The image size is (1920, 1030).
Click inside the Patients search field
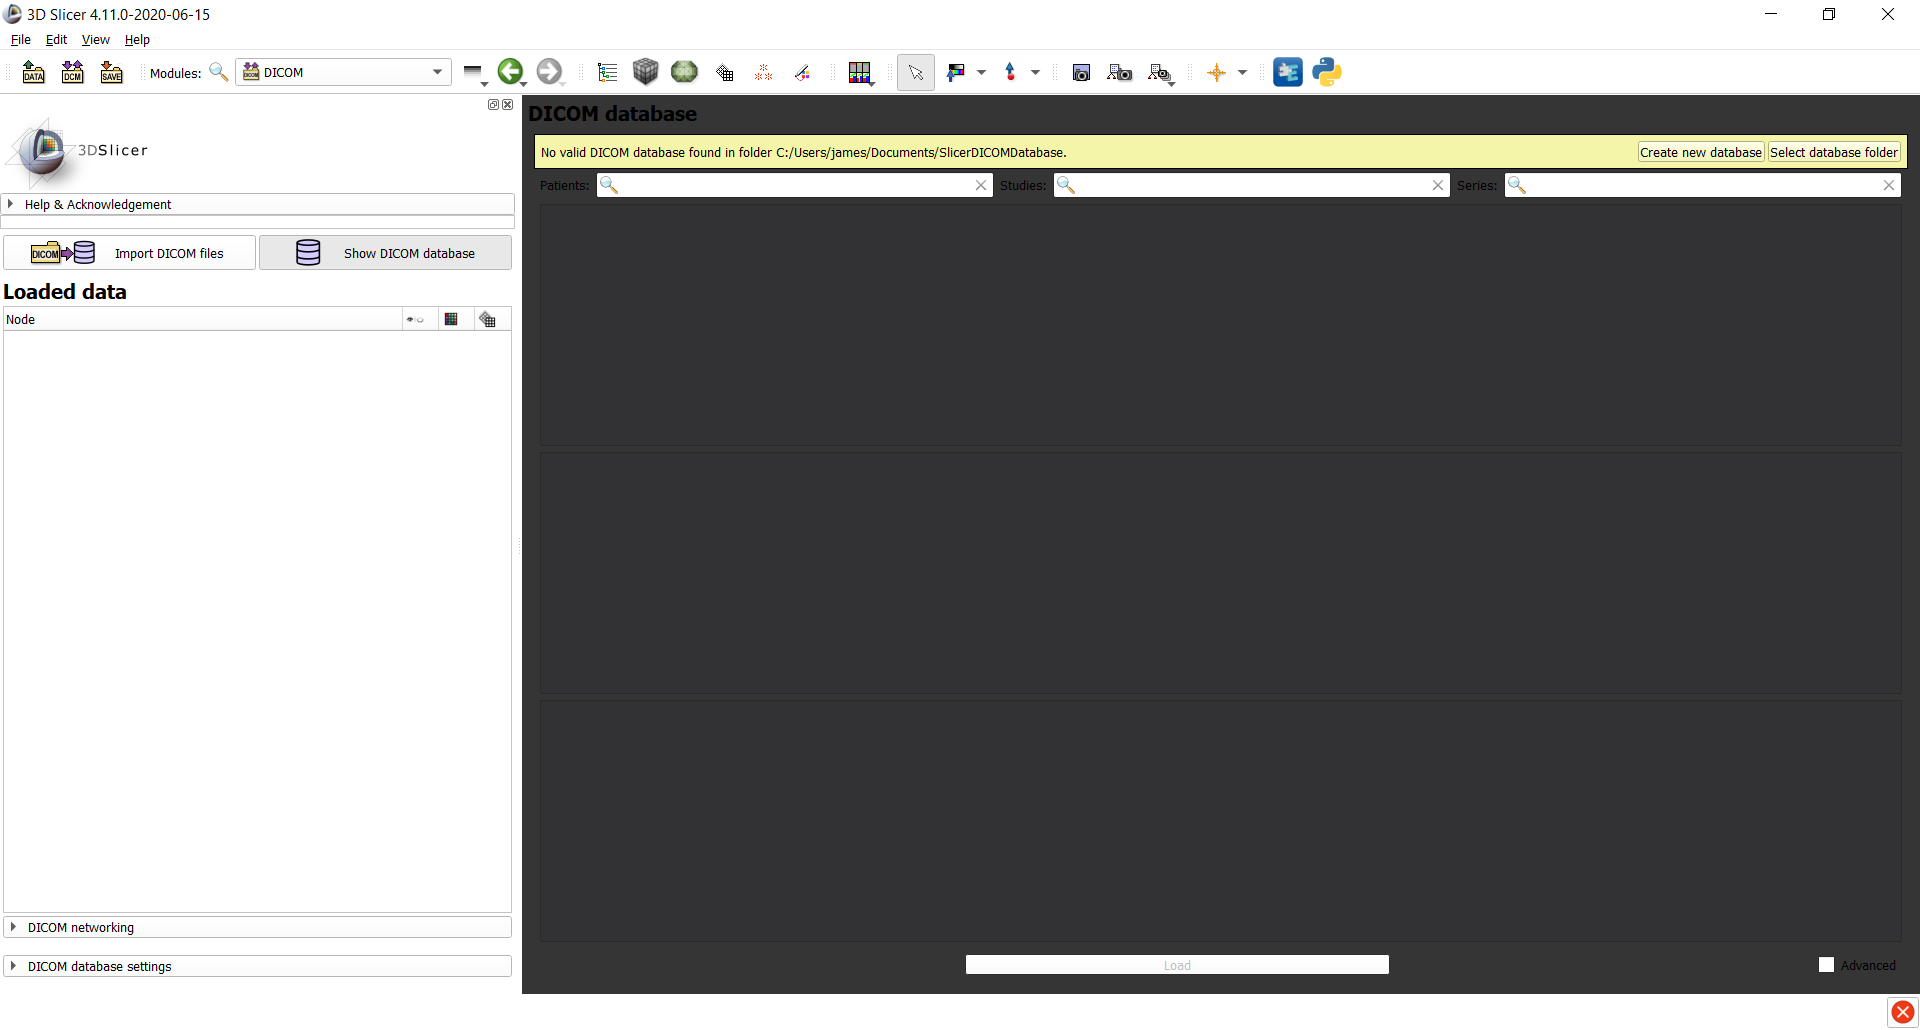pyautogui.click(x=790, y=185)
